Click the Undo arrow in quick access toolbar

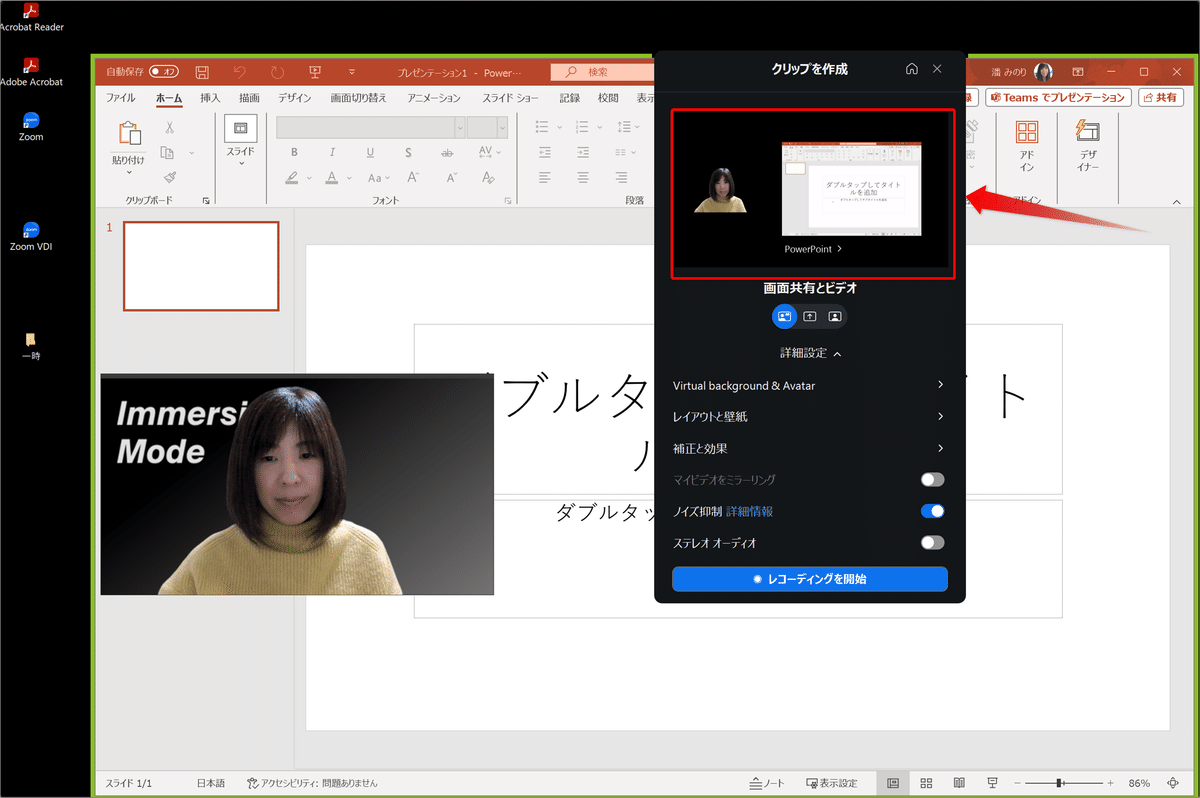pyautogui.click(x=240, y=72)
